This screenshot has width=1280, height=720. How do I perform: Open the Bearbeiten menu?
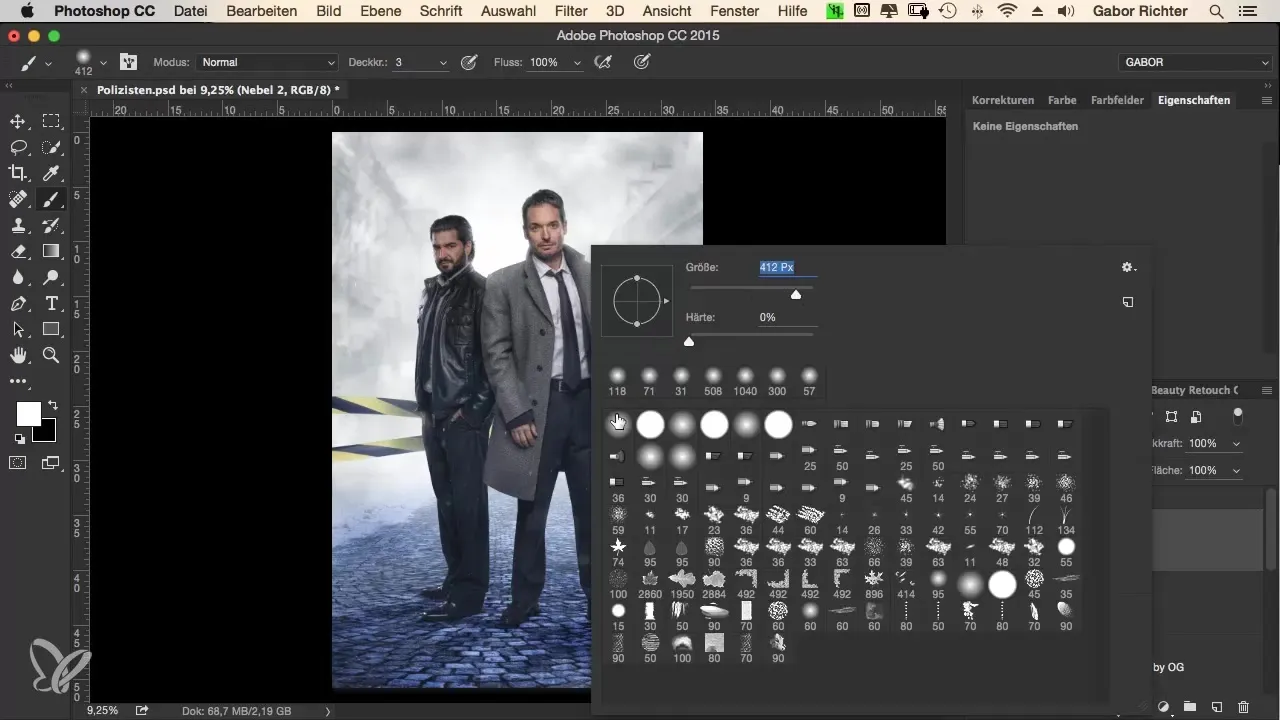[262, 11]
